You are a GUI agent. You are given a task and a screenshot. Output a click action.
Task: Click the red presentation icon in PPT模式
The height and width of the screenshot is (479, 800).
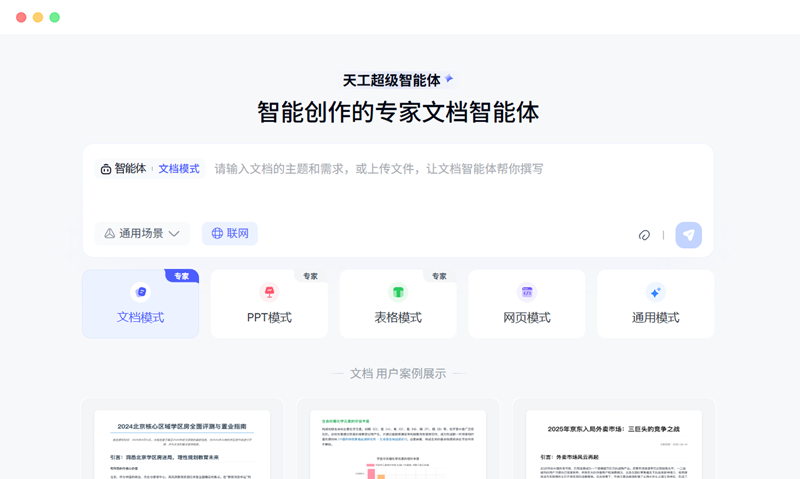point(269,292)
